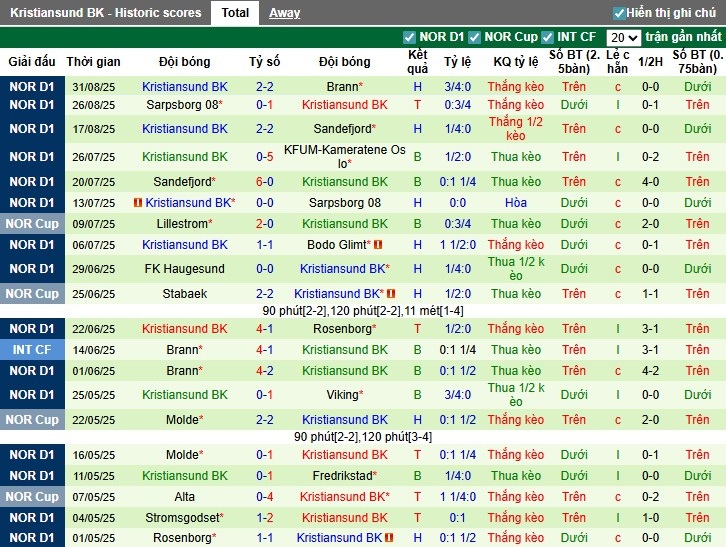726x547 pixels.
Task: Click the 'Tỷ số' column header
Action: pyautogui.click(x=265, y=61)
